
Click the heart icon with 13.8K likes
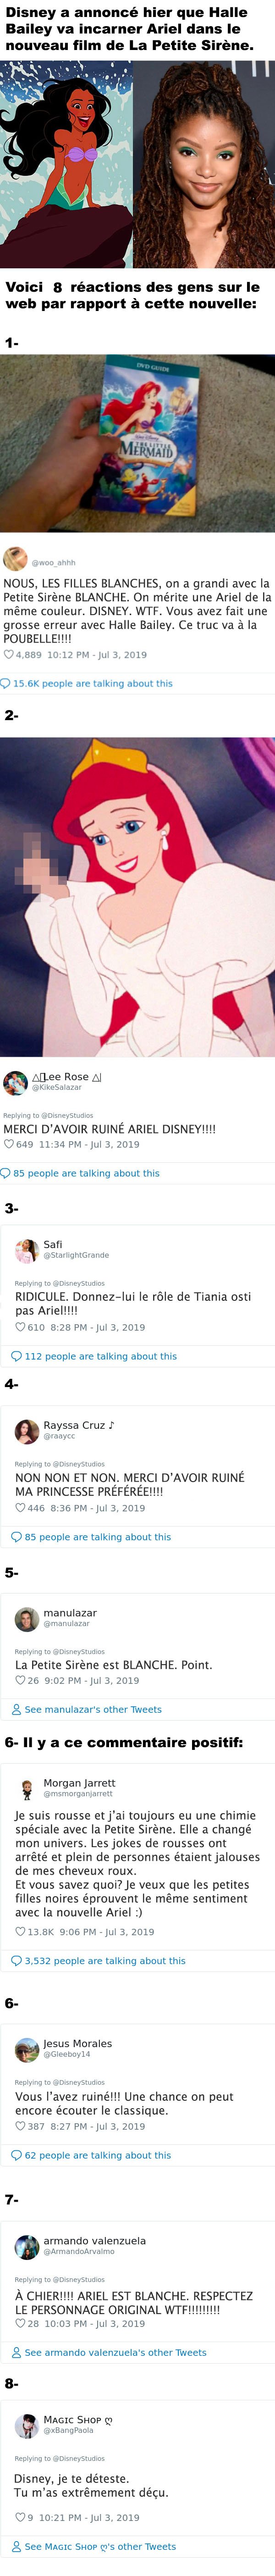20,1932
